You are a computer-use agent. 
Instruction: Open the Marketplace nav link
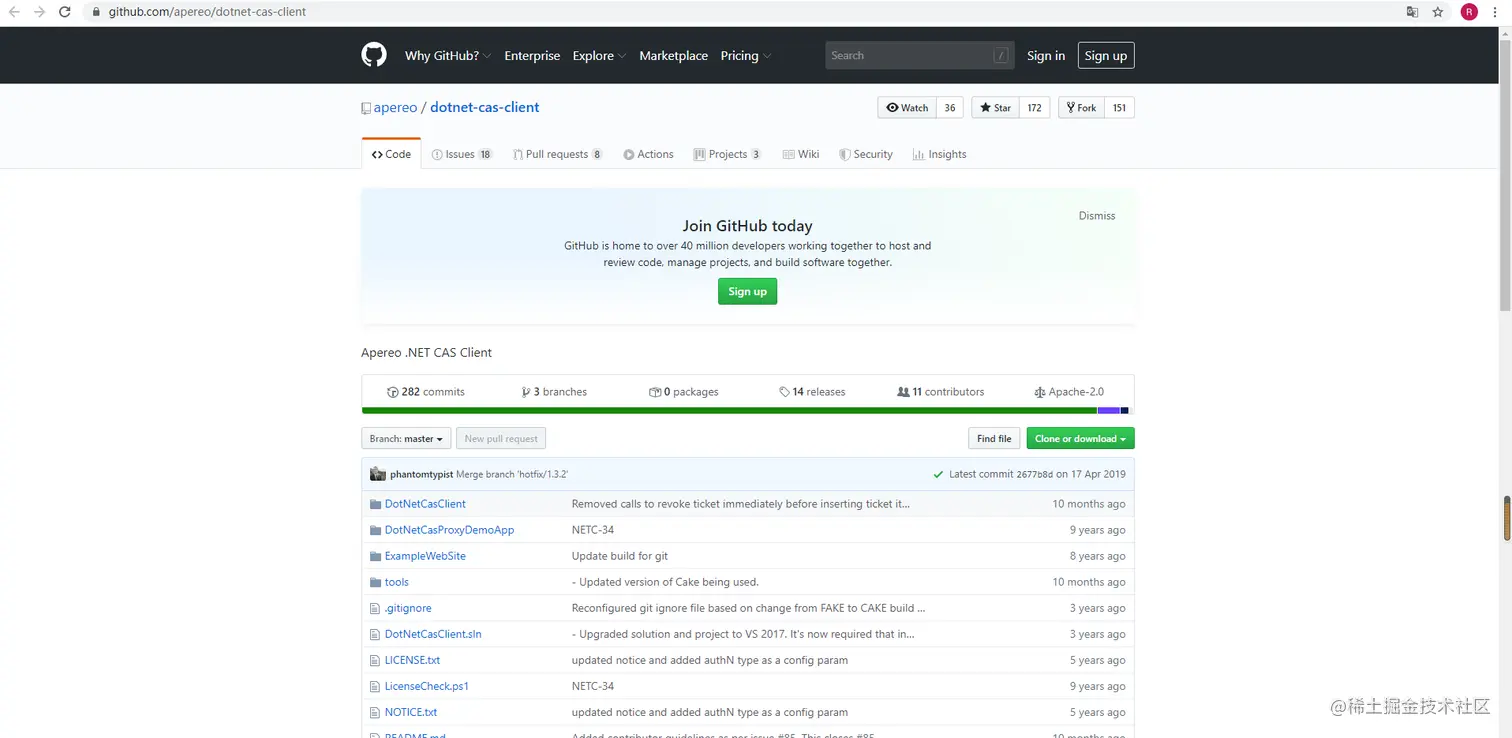click(x=674, y=56)
